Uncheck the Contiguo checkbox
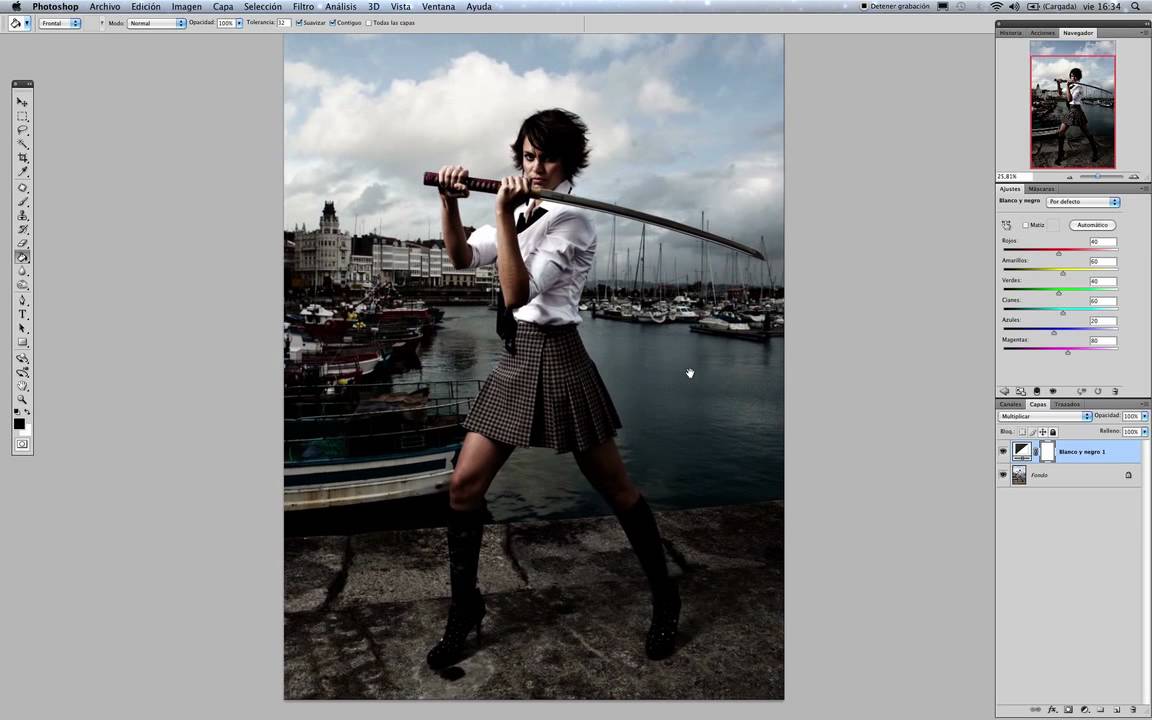 333,23
